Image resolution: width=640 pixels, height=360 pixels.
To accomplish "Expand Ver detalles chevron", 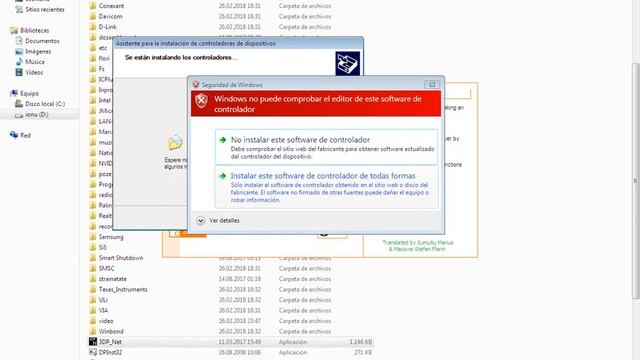I will pyautogui.click(x=200, y=221).
